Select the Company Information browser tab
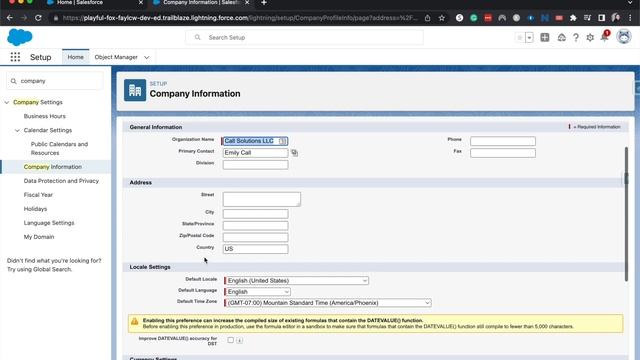 200,3
